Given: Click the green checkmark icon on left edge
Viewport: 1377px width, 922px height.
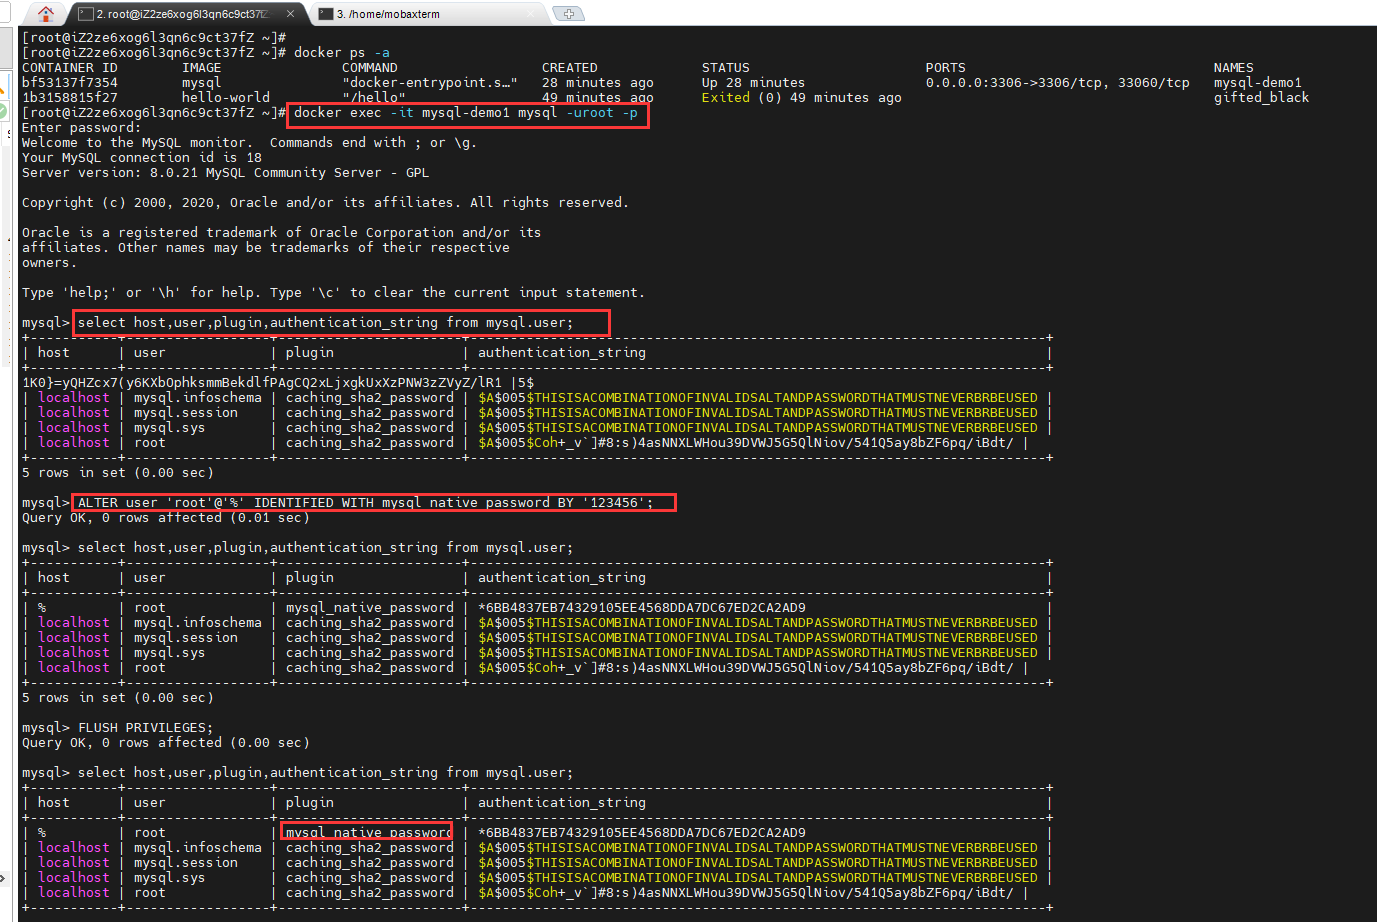Looking at the screenshot, I should [3, 111].
